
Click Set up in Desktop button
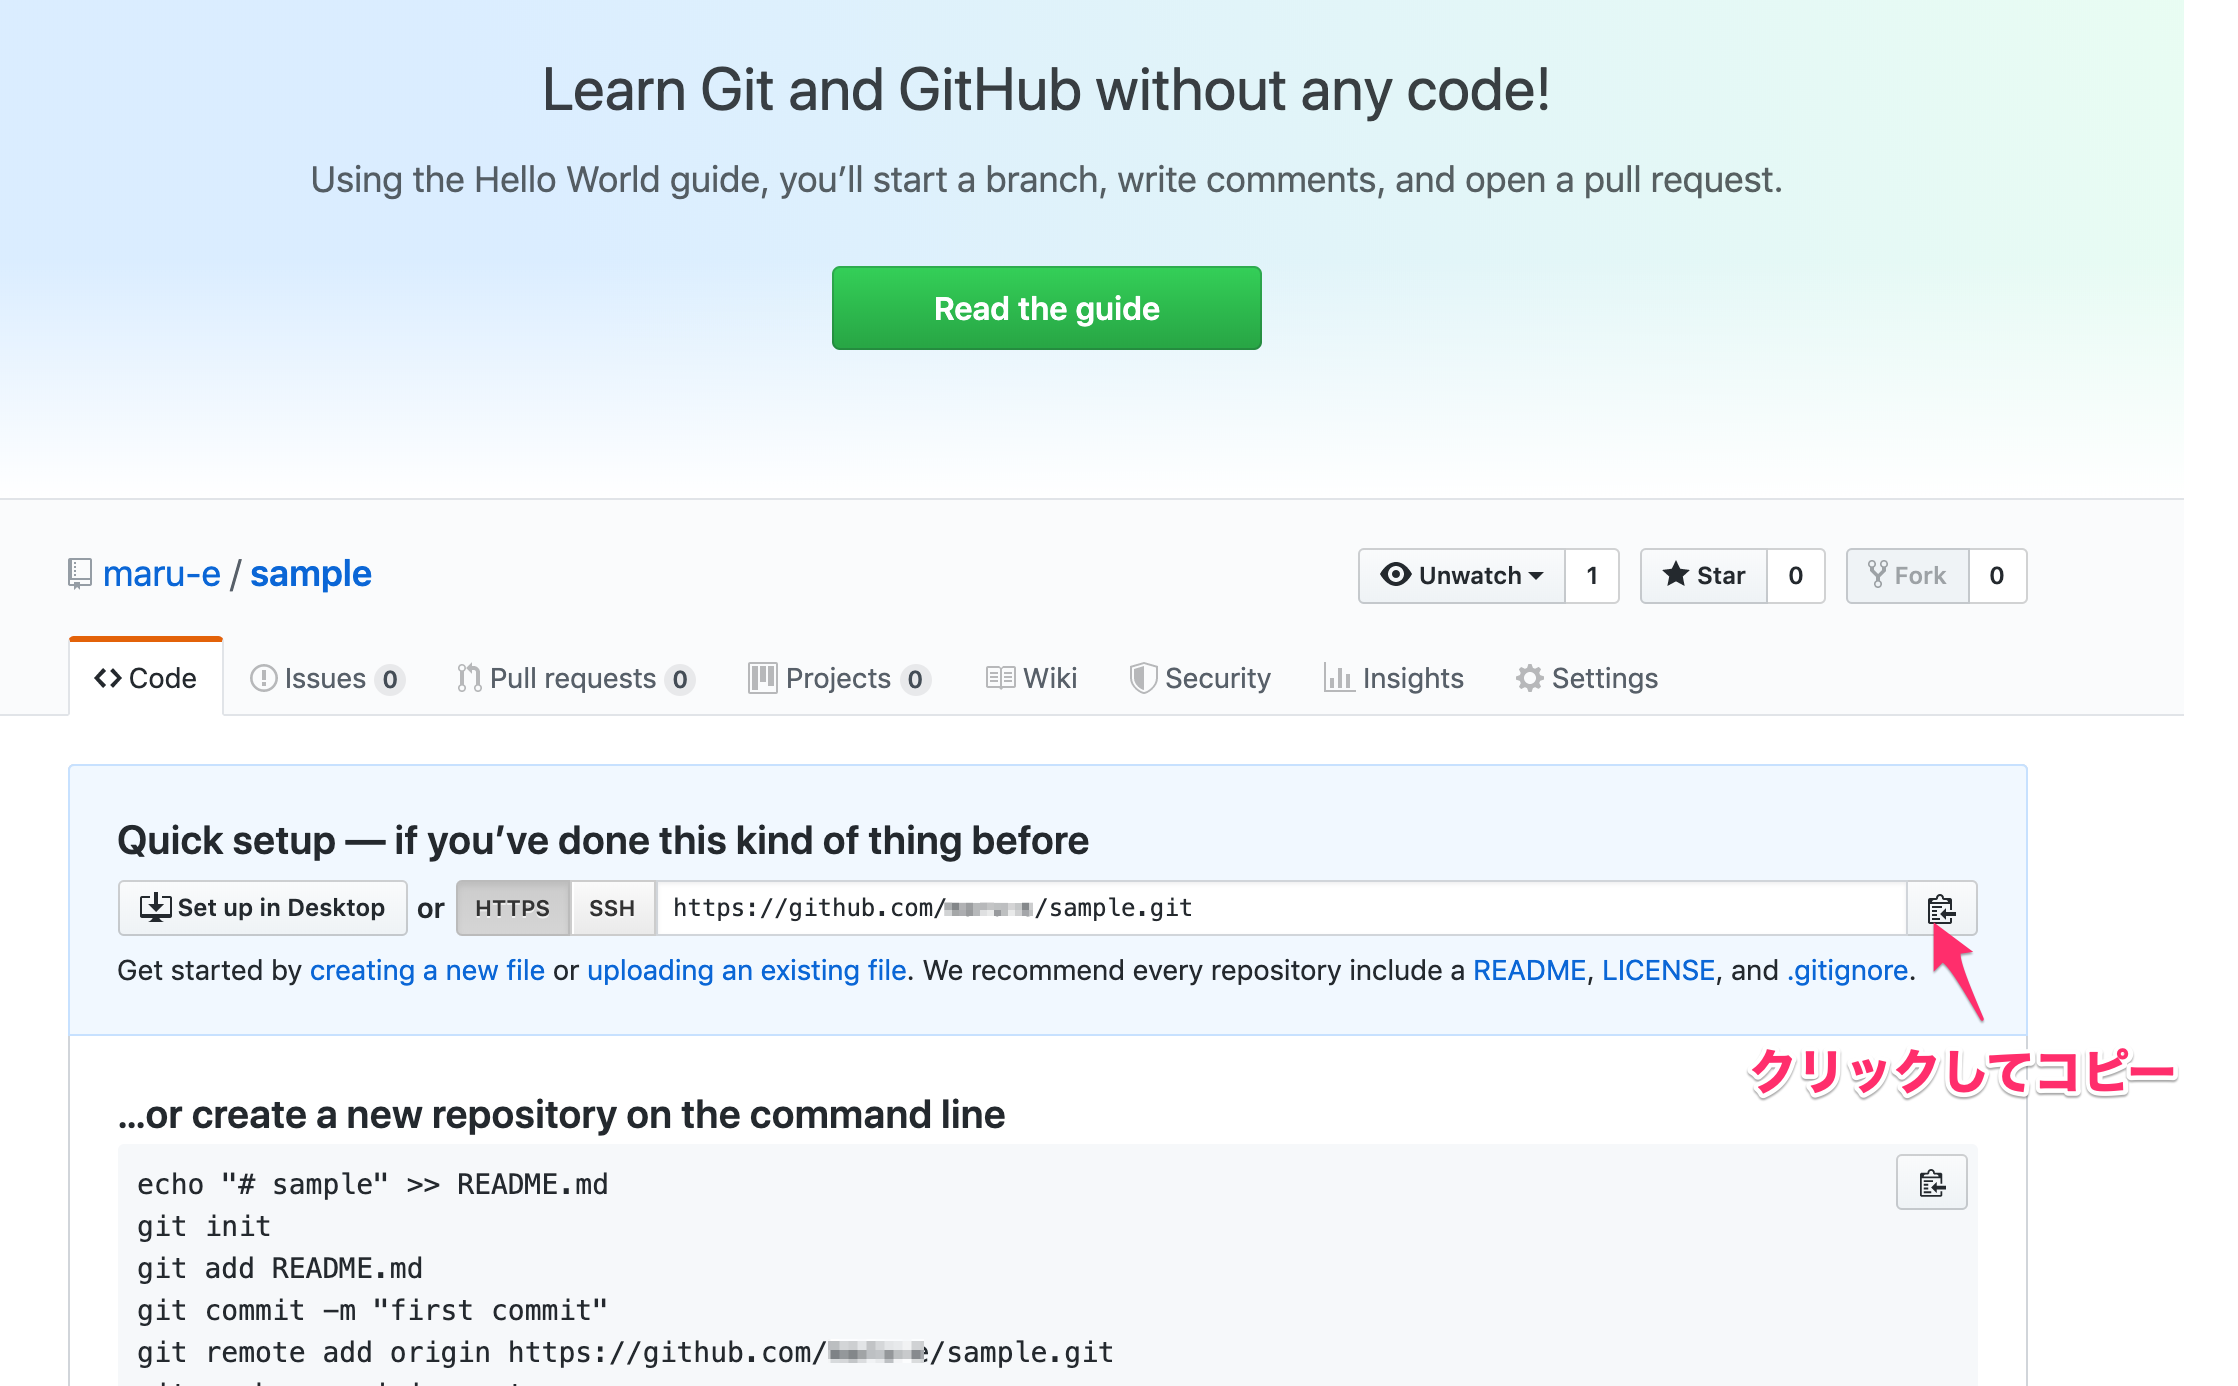(263, 908)
